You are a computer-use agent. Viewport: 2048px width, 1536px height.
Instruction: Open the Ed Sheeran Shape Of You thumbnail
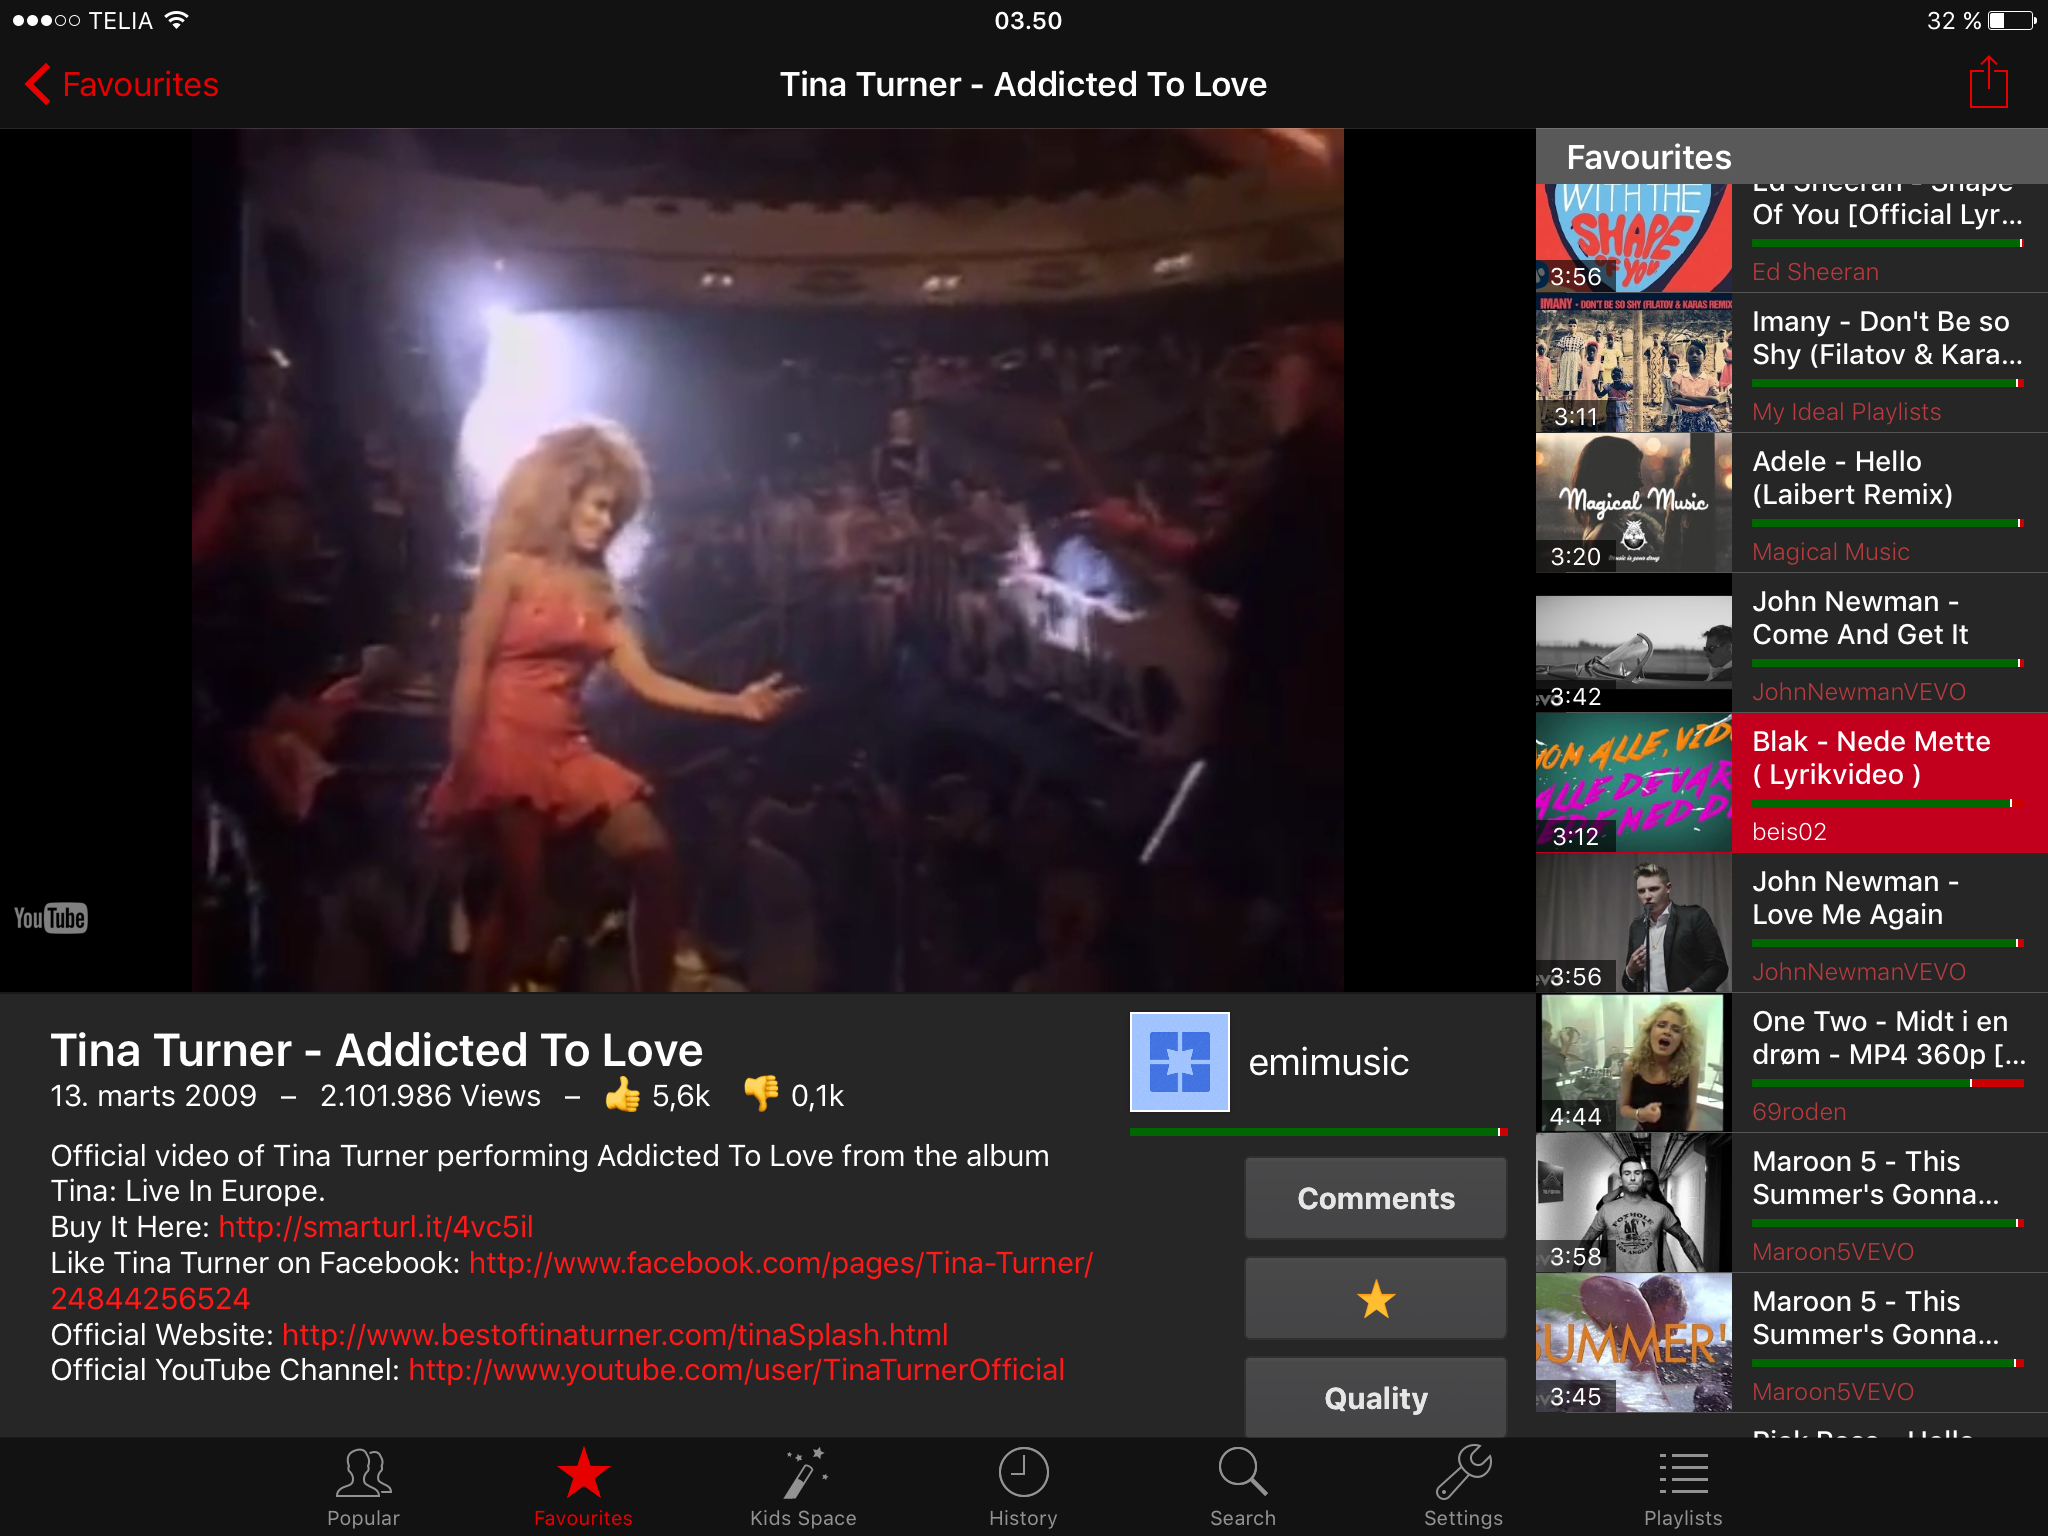[x=1634, y=238]
